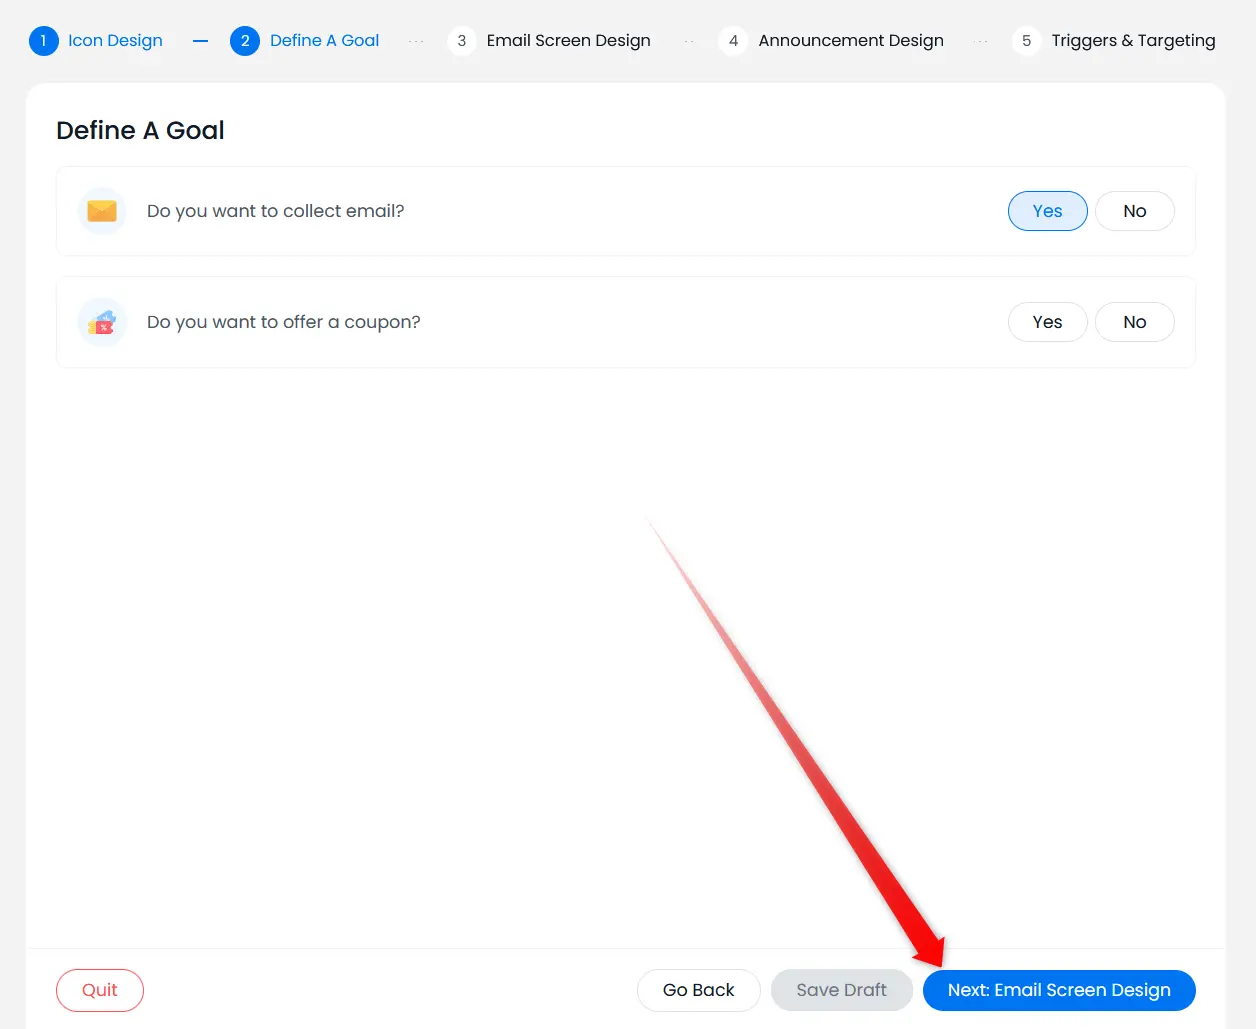Choose No for collecting email
Viewport: 1256px width, 1029px height.
tap(1134, 211)
